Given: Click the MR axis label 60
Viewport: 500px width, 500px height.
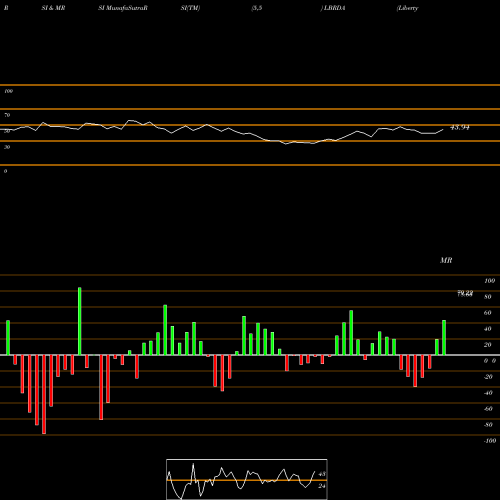Looking at the screenshot, I should 488,313.
